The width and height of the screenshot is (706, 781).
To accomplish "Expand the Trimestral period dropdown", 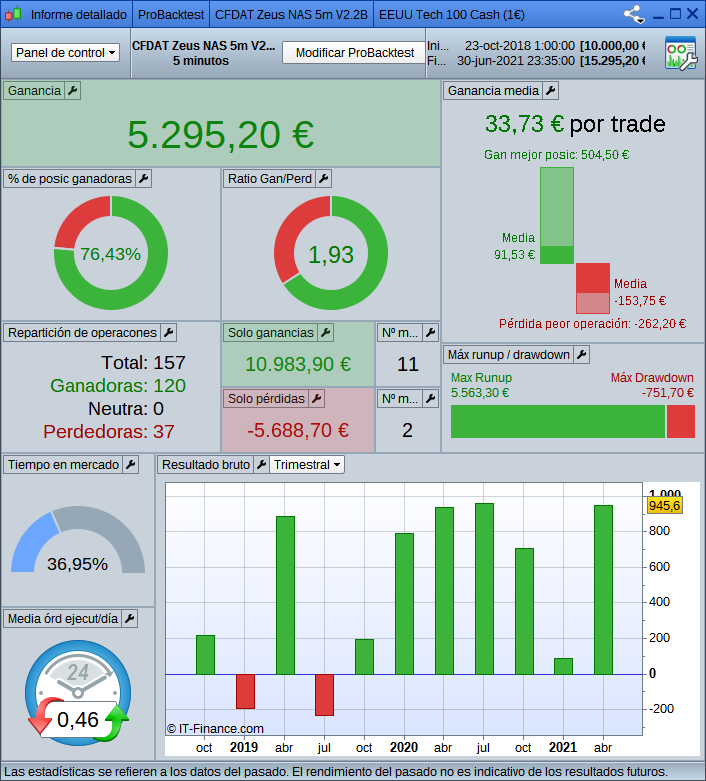I will click(307, 465).
